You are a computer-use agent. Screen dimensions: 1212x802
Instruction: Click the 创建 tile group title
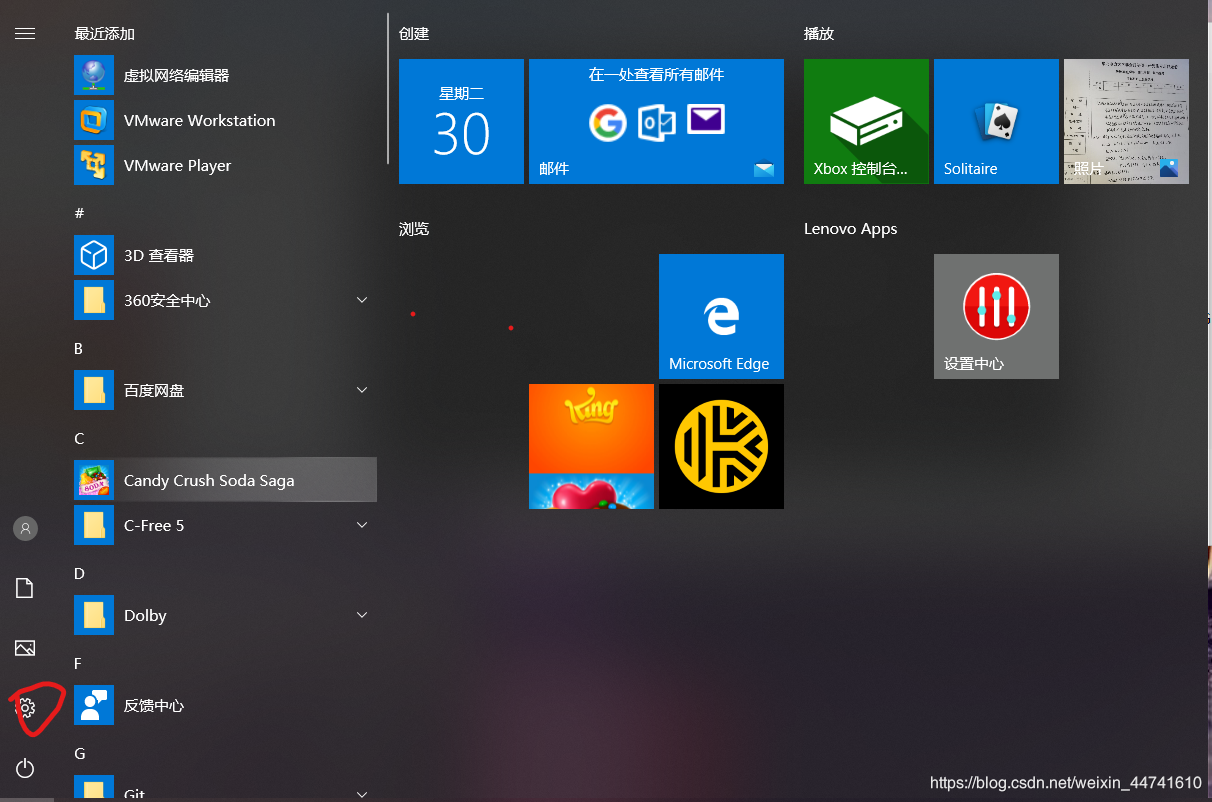[x=414, y=34]
